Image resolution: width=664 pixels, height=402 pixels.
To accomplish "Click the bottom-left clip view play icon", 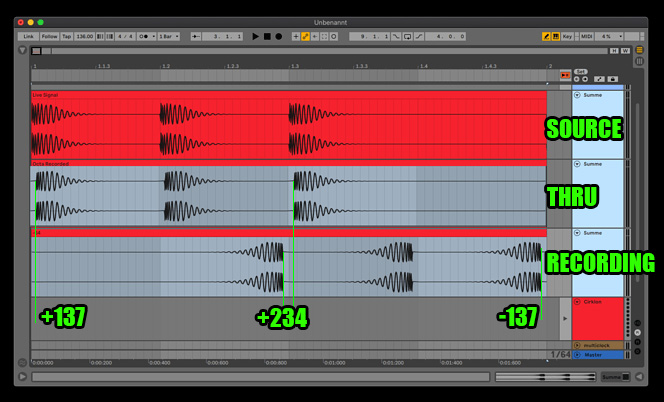I will click(x=20, y=377).
